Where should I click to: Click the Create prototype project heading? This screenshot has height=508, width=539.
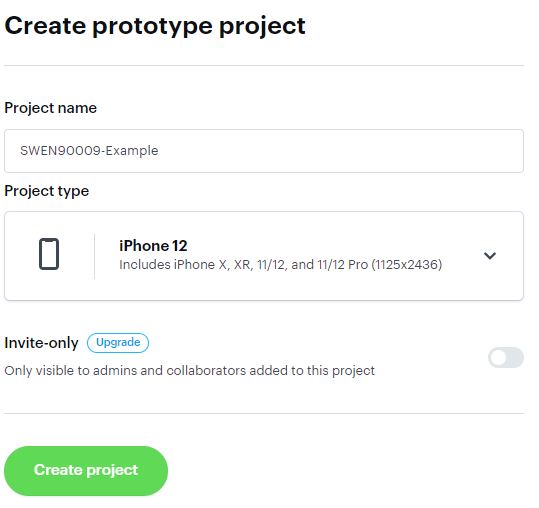[x=155, y=26]
